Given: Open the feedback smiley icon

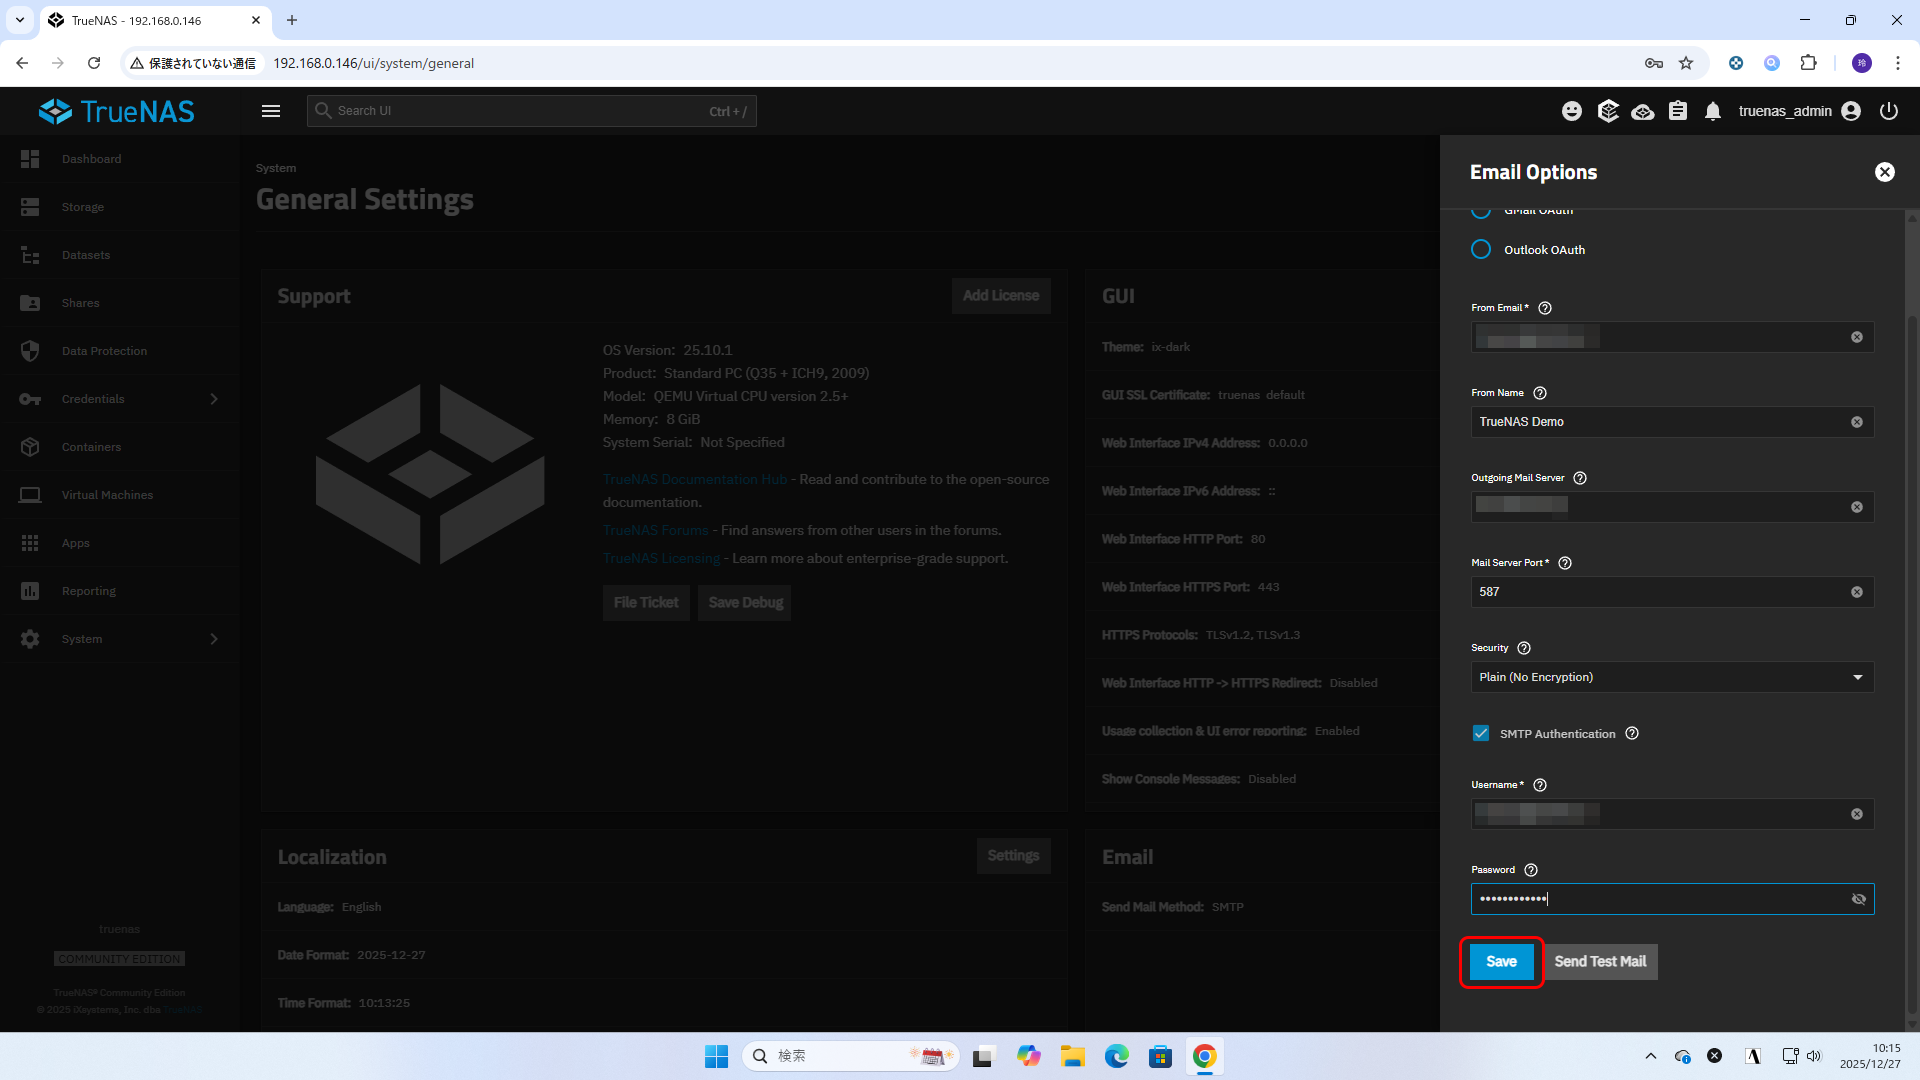Looking at the screenshot, I should [x=1572, y=111].
